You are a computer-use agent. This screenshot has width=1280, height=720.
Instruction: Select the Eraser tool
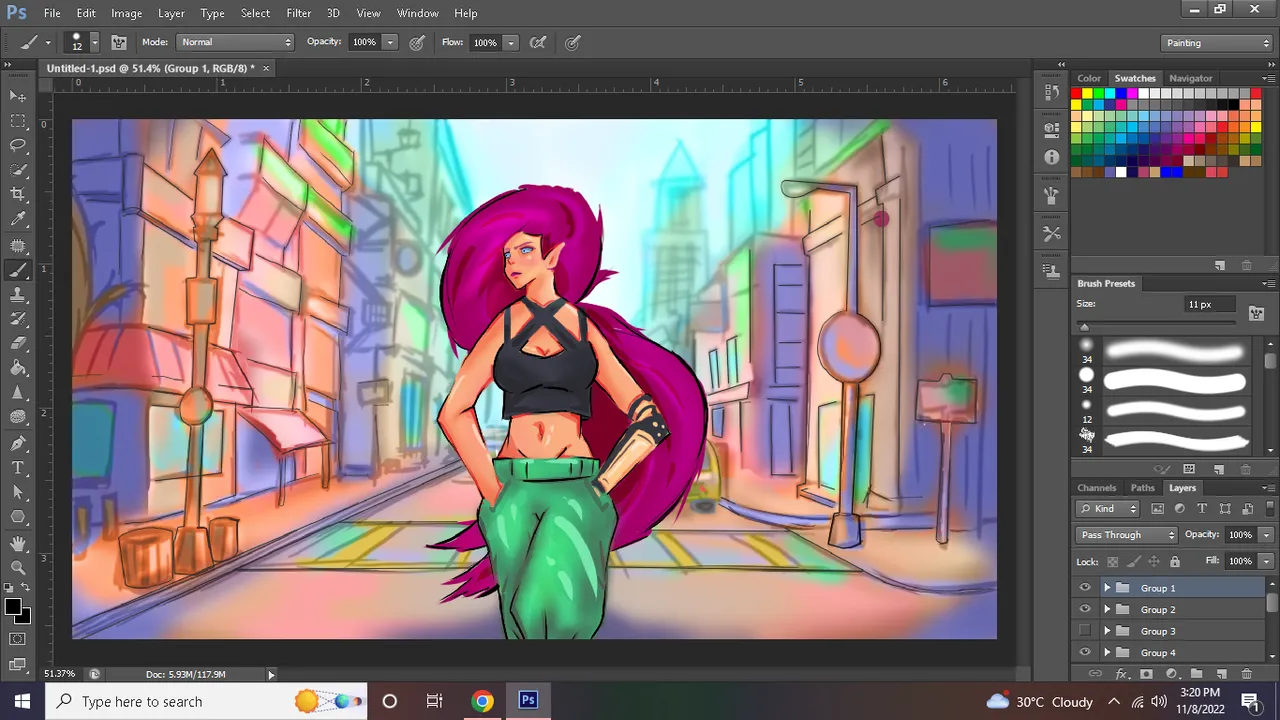(18, 344)
